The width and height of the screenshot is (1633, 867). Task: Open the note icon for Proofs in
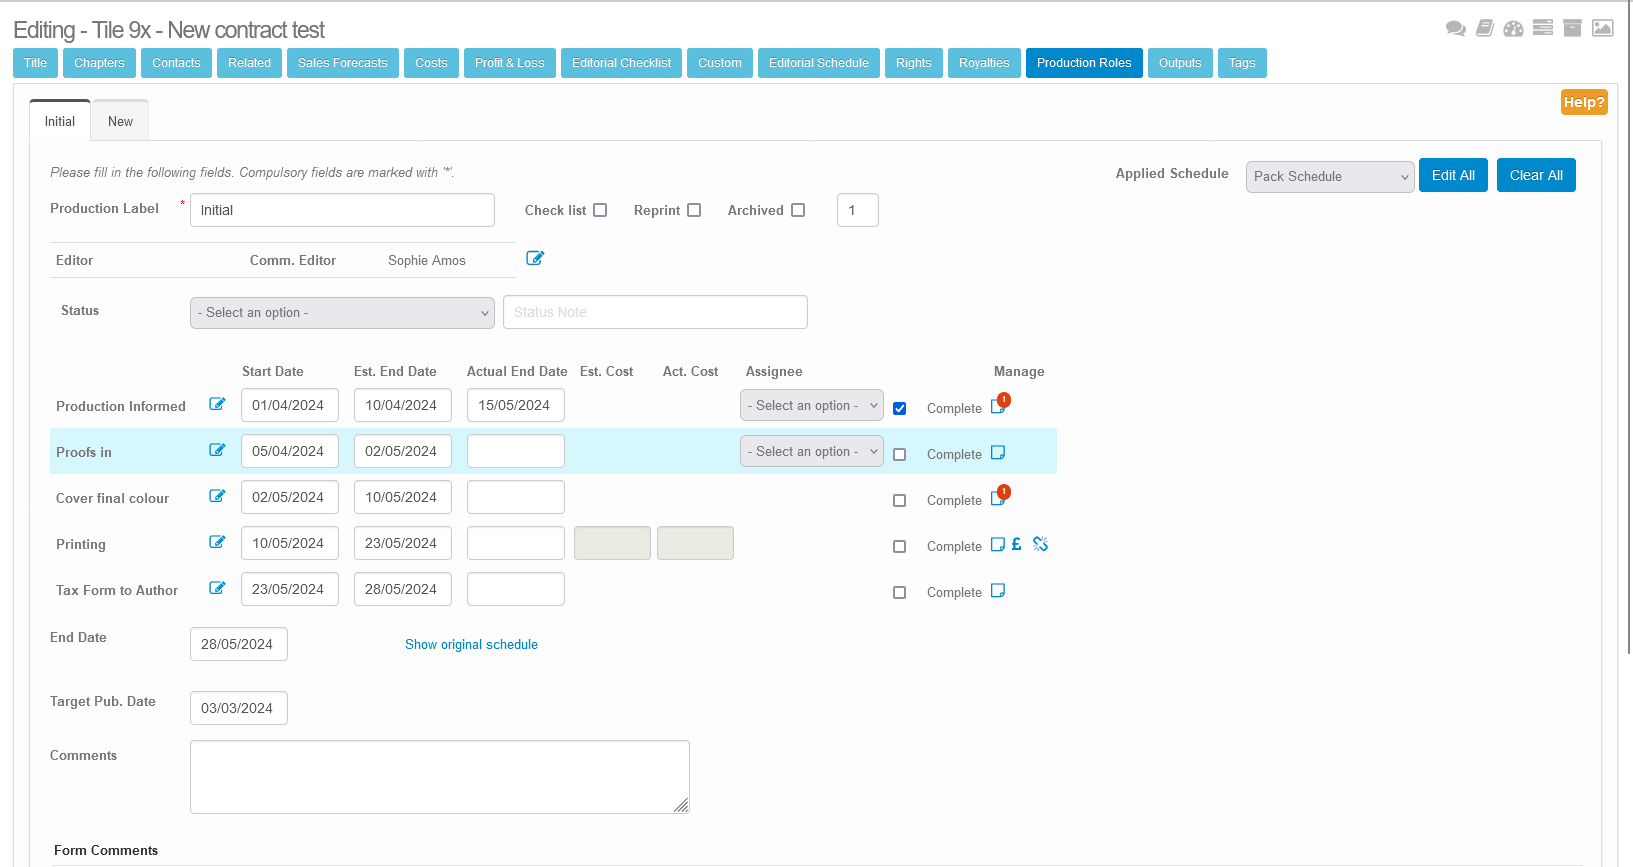point(997,453)
